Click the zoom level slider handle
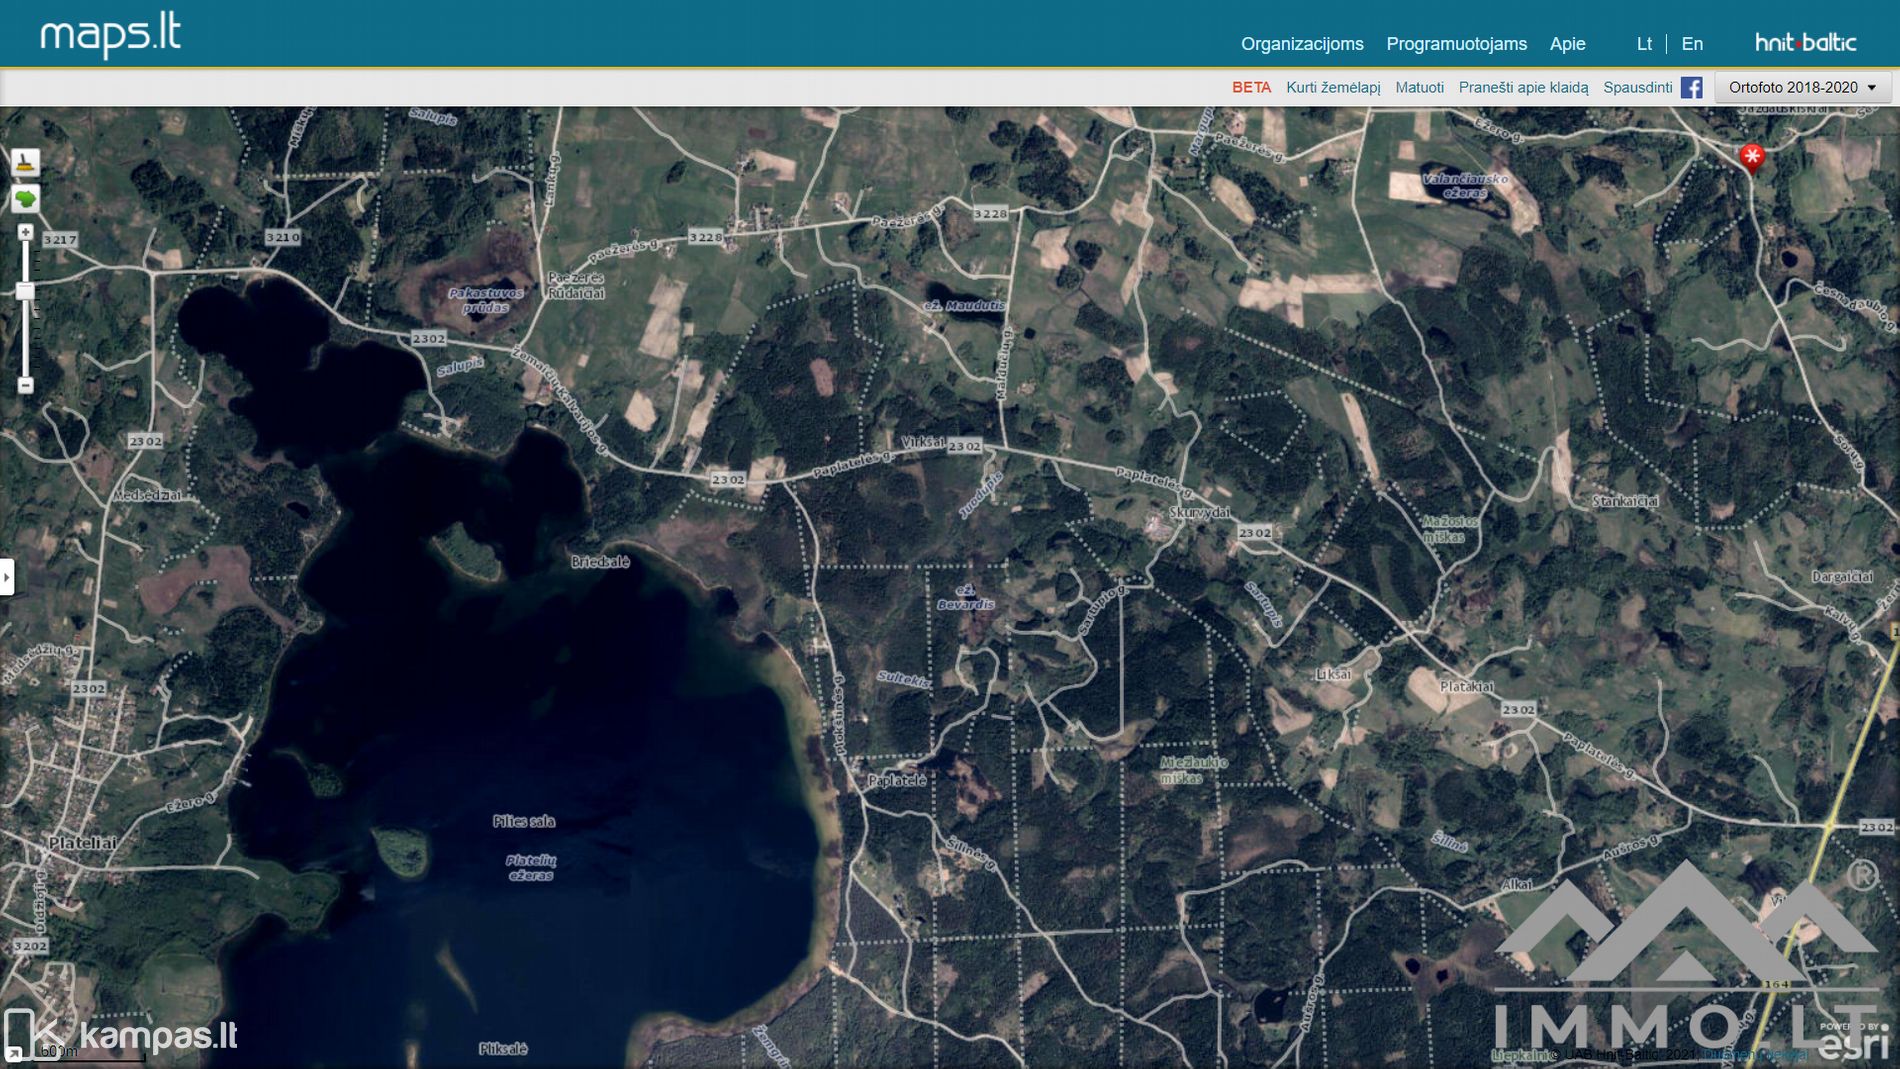This screenshot has width=1900, height=1069. click(26, 291)
